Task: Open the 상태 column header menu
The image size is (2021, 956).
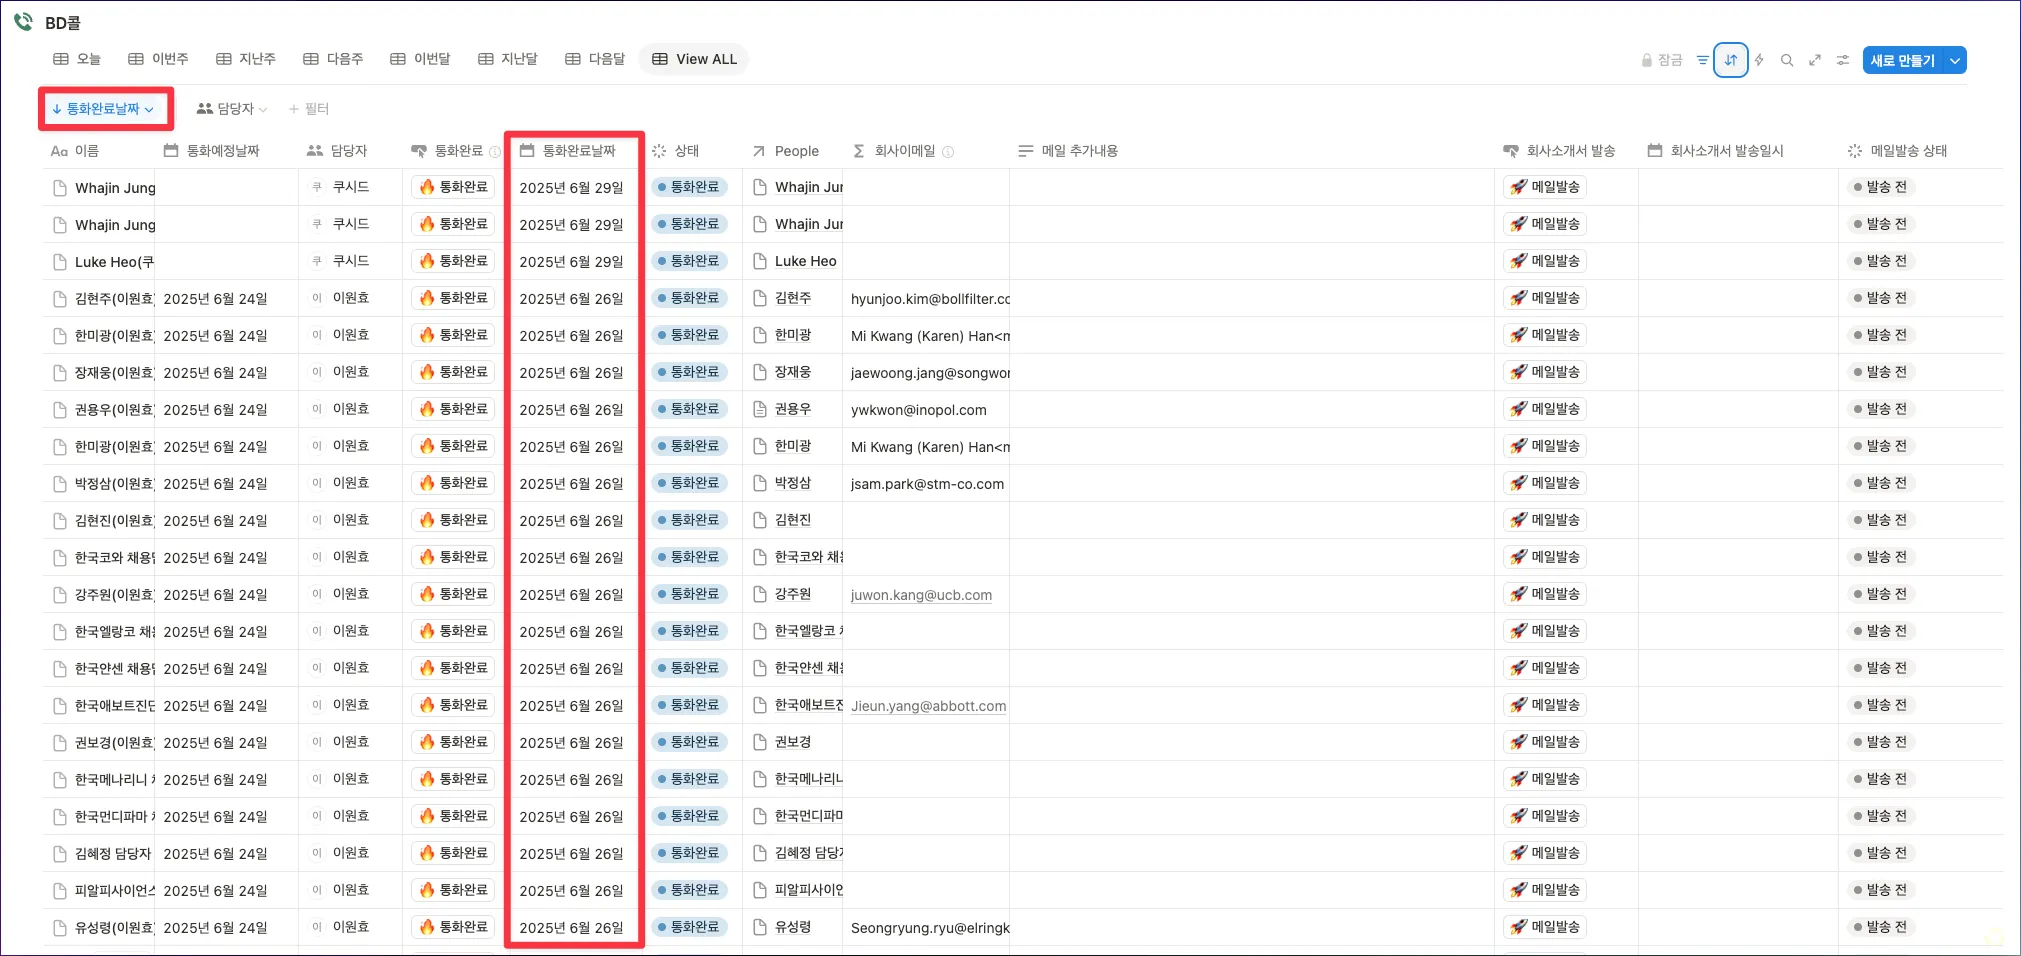Action: click(x=692, y=151)
